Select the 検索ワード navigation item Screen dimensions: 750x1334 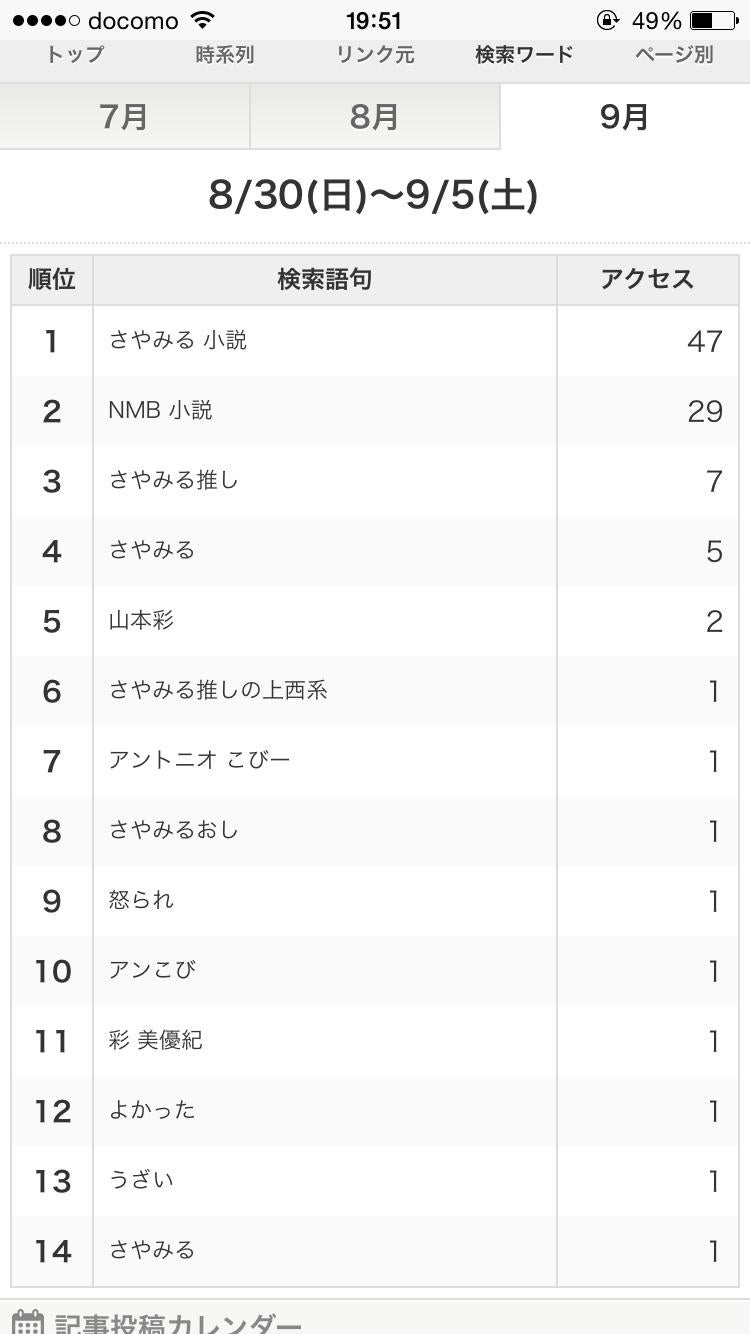click(524, 55)
